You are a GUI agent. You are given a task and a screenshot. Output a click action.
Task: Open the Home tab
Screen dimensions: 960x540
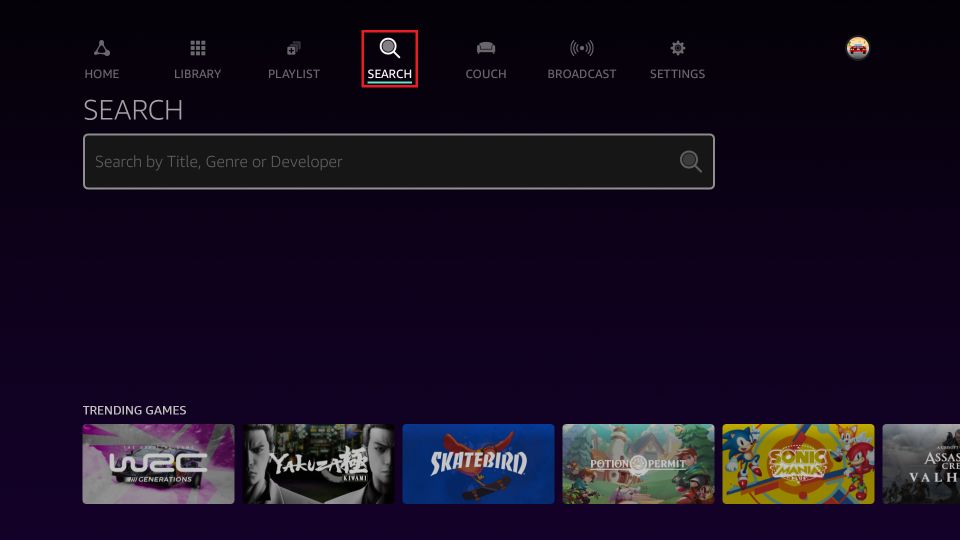click(x=102, y=59)
